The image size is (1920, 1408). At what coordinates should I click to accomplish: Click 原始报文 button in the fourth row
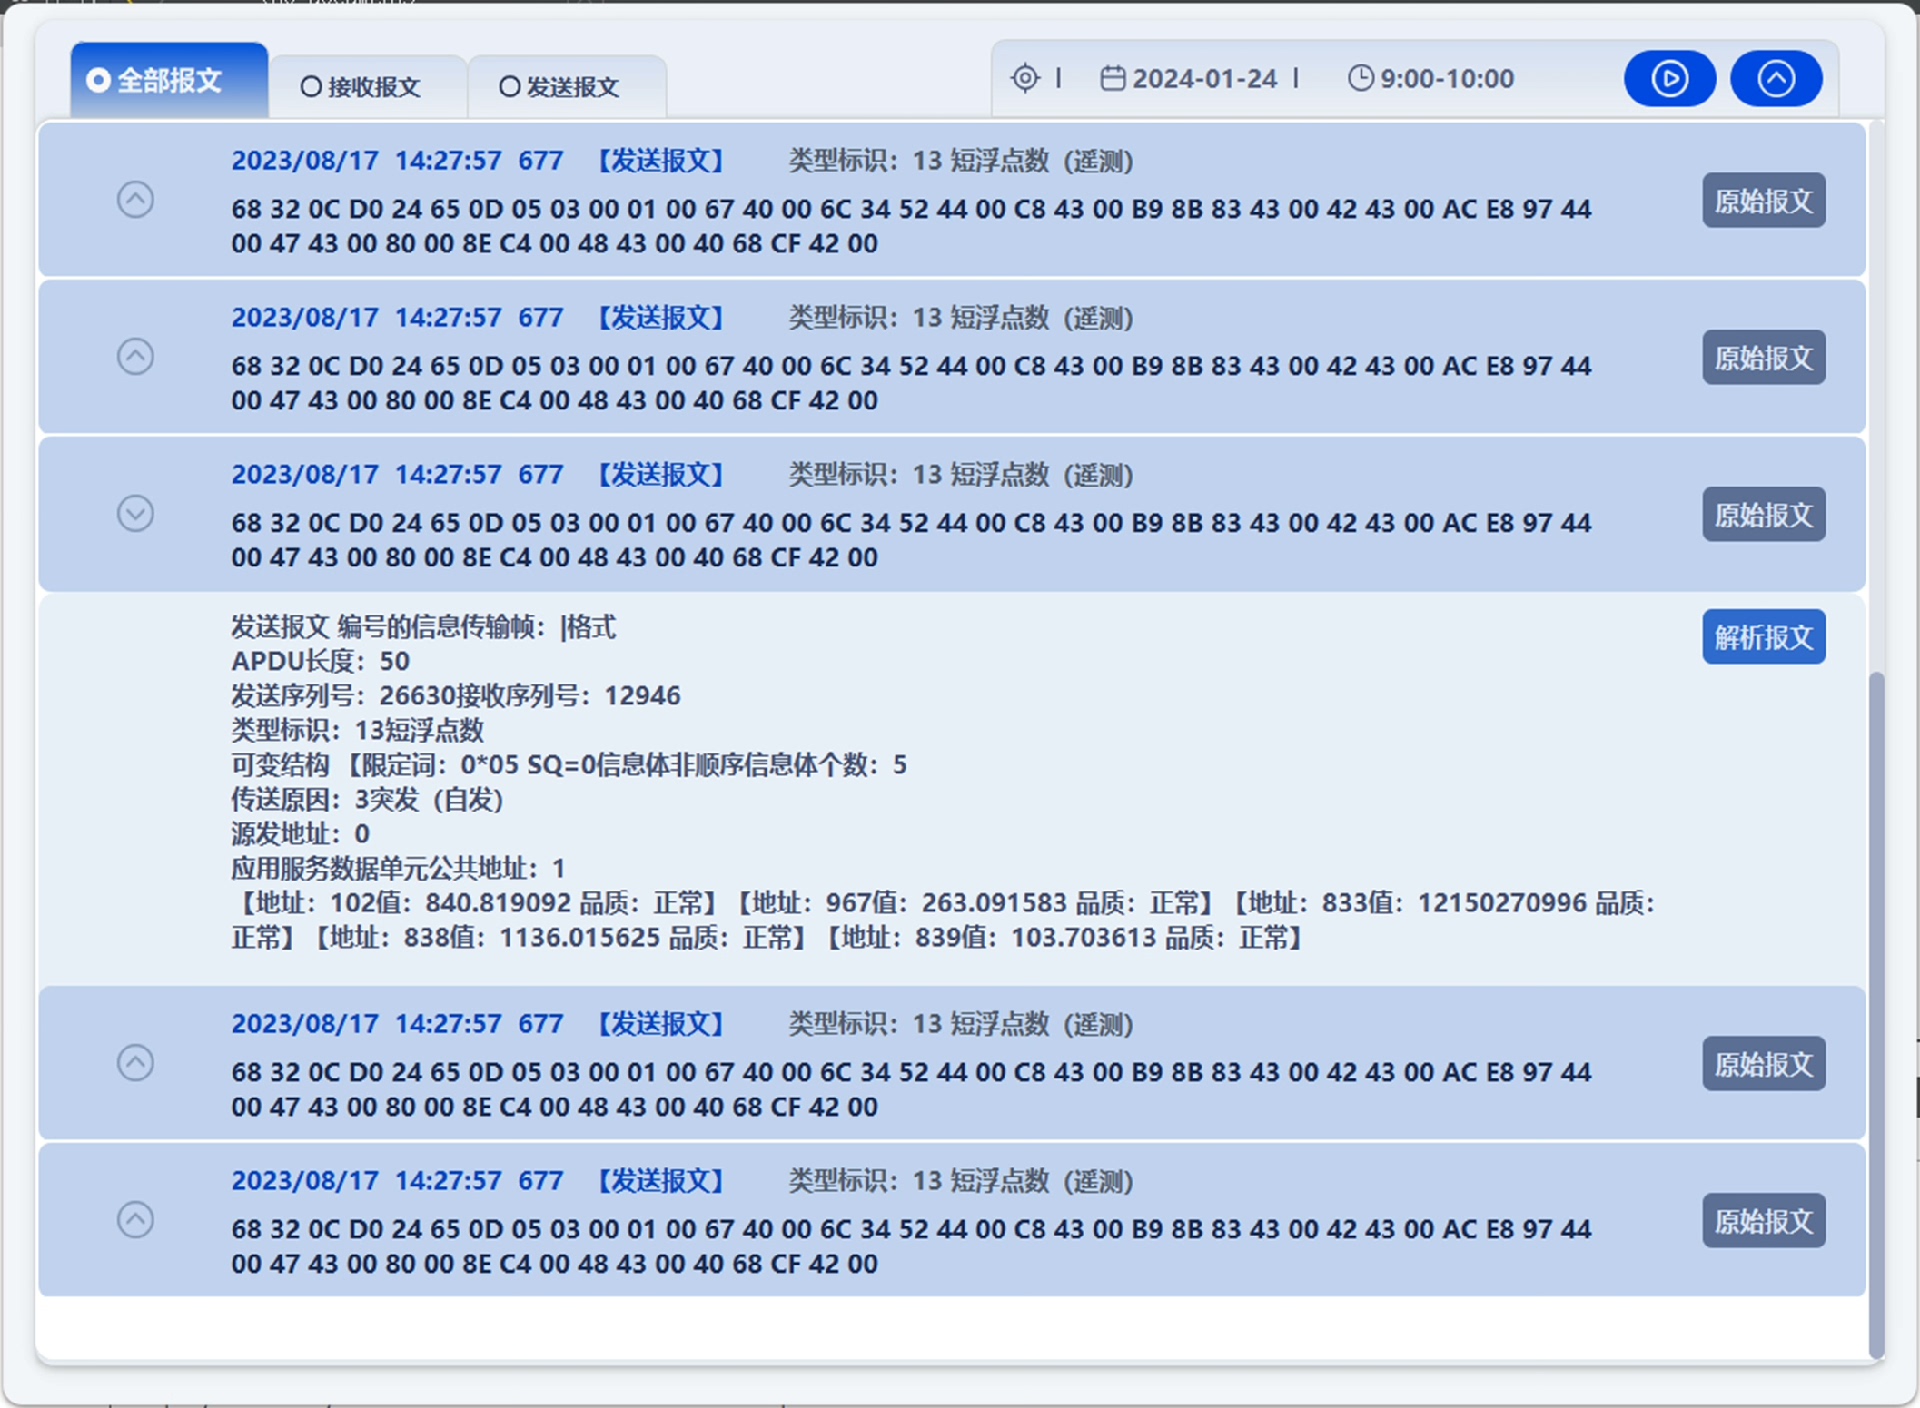[1764, 1063]
